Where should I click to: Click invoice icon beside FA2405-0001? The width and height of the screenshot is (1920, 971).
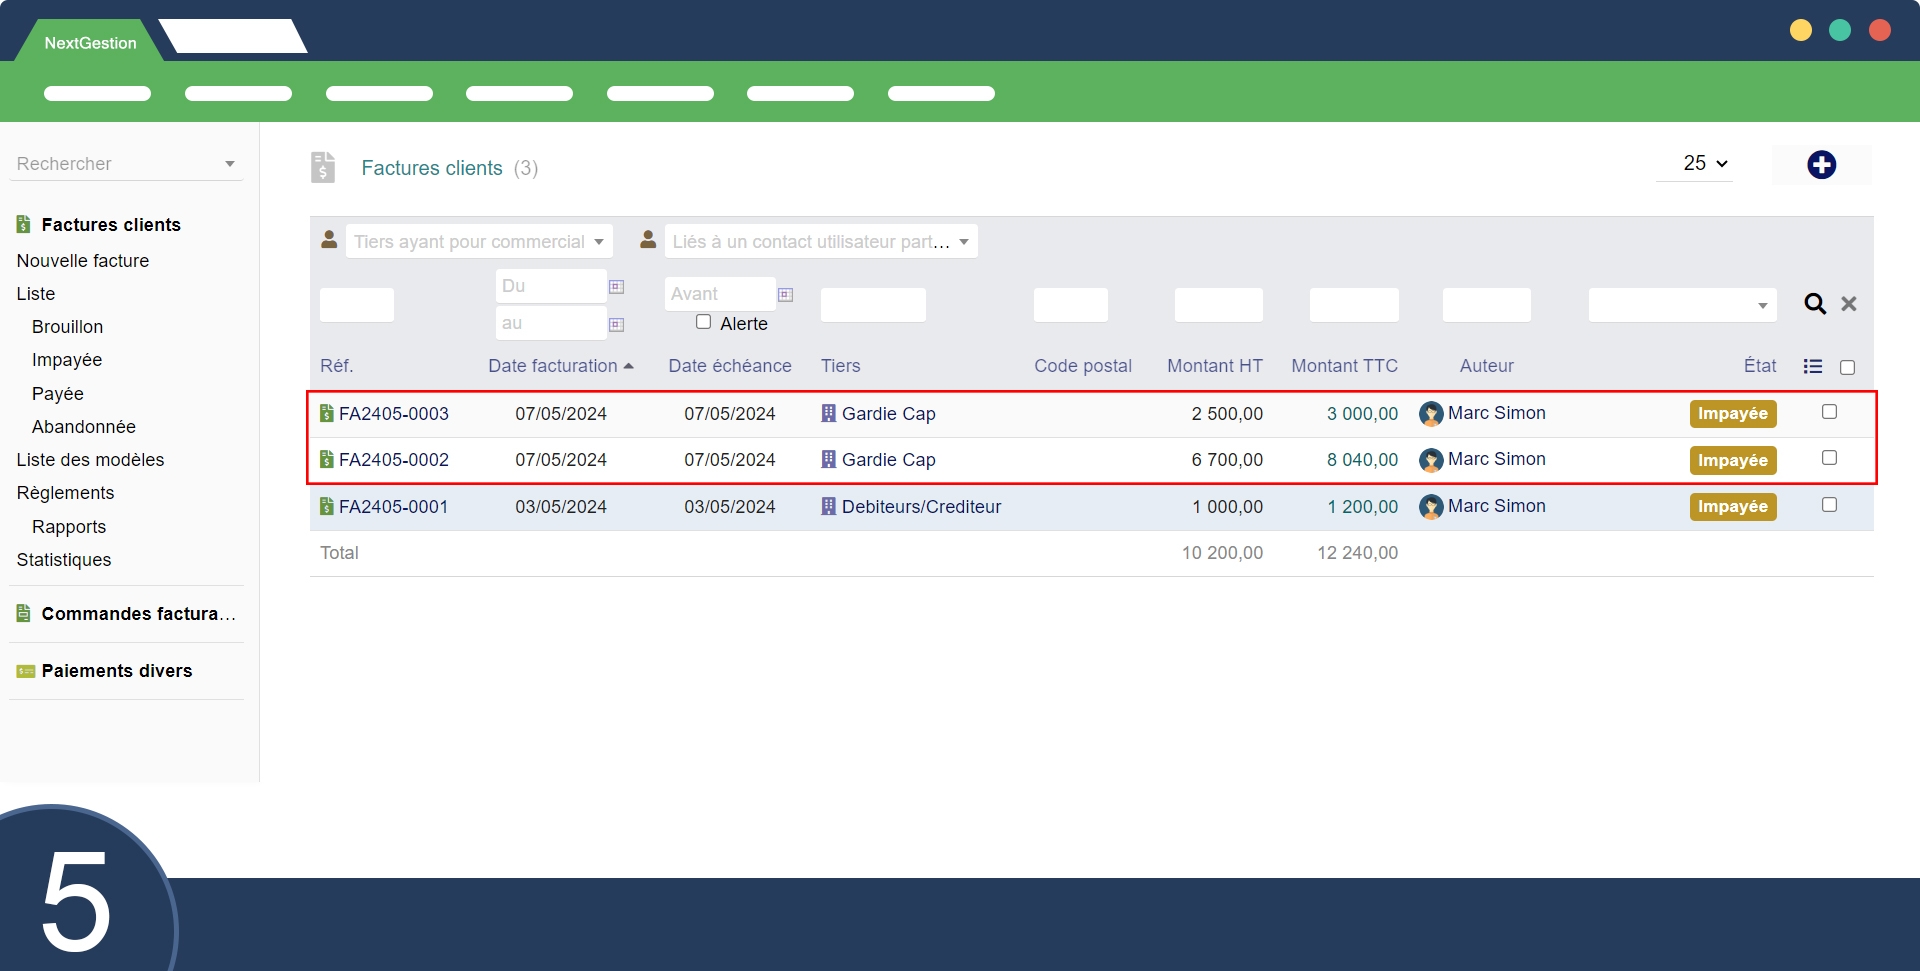click(326, 507)
